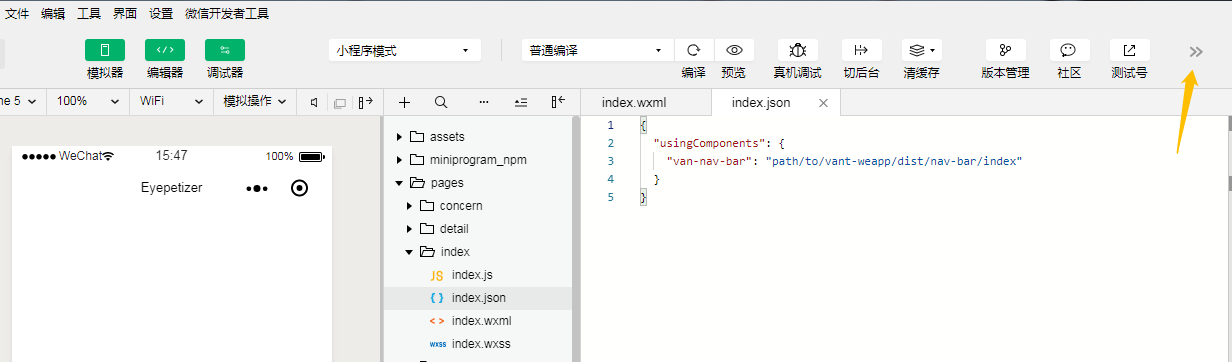Click the 测试号 test account icon
Screen dimensions: 1232x362
(1129, 50)
